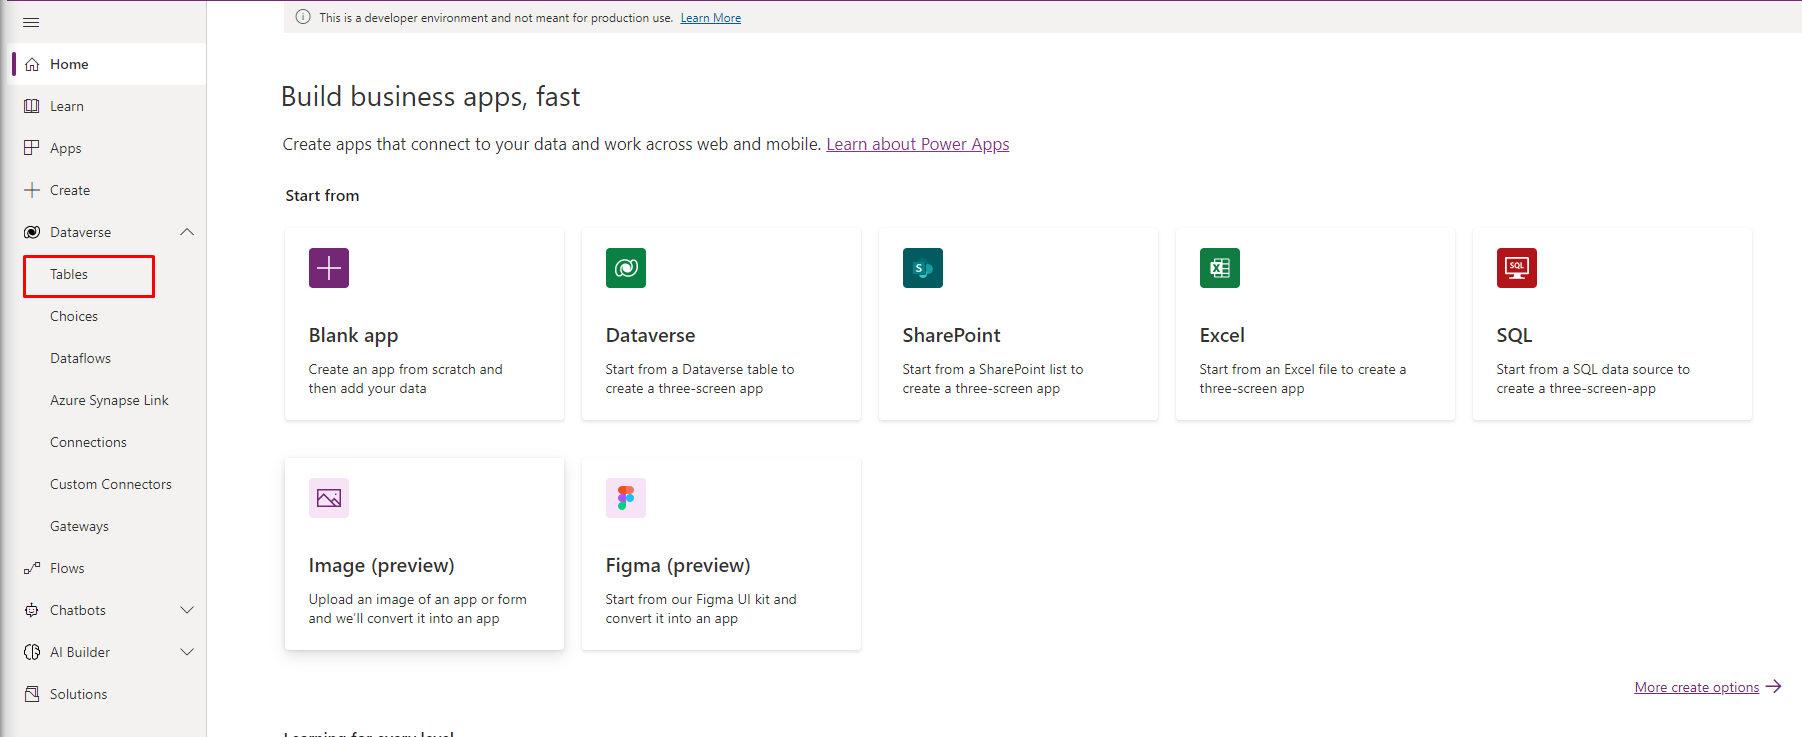Open the Learn menu item

tap(104, 106)
